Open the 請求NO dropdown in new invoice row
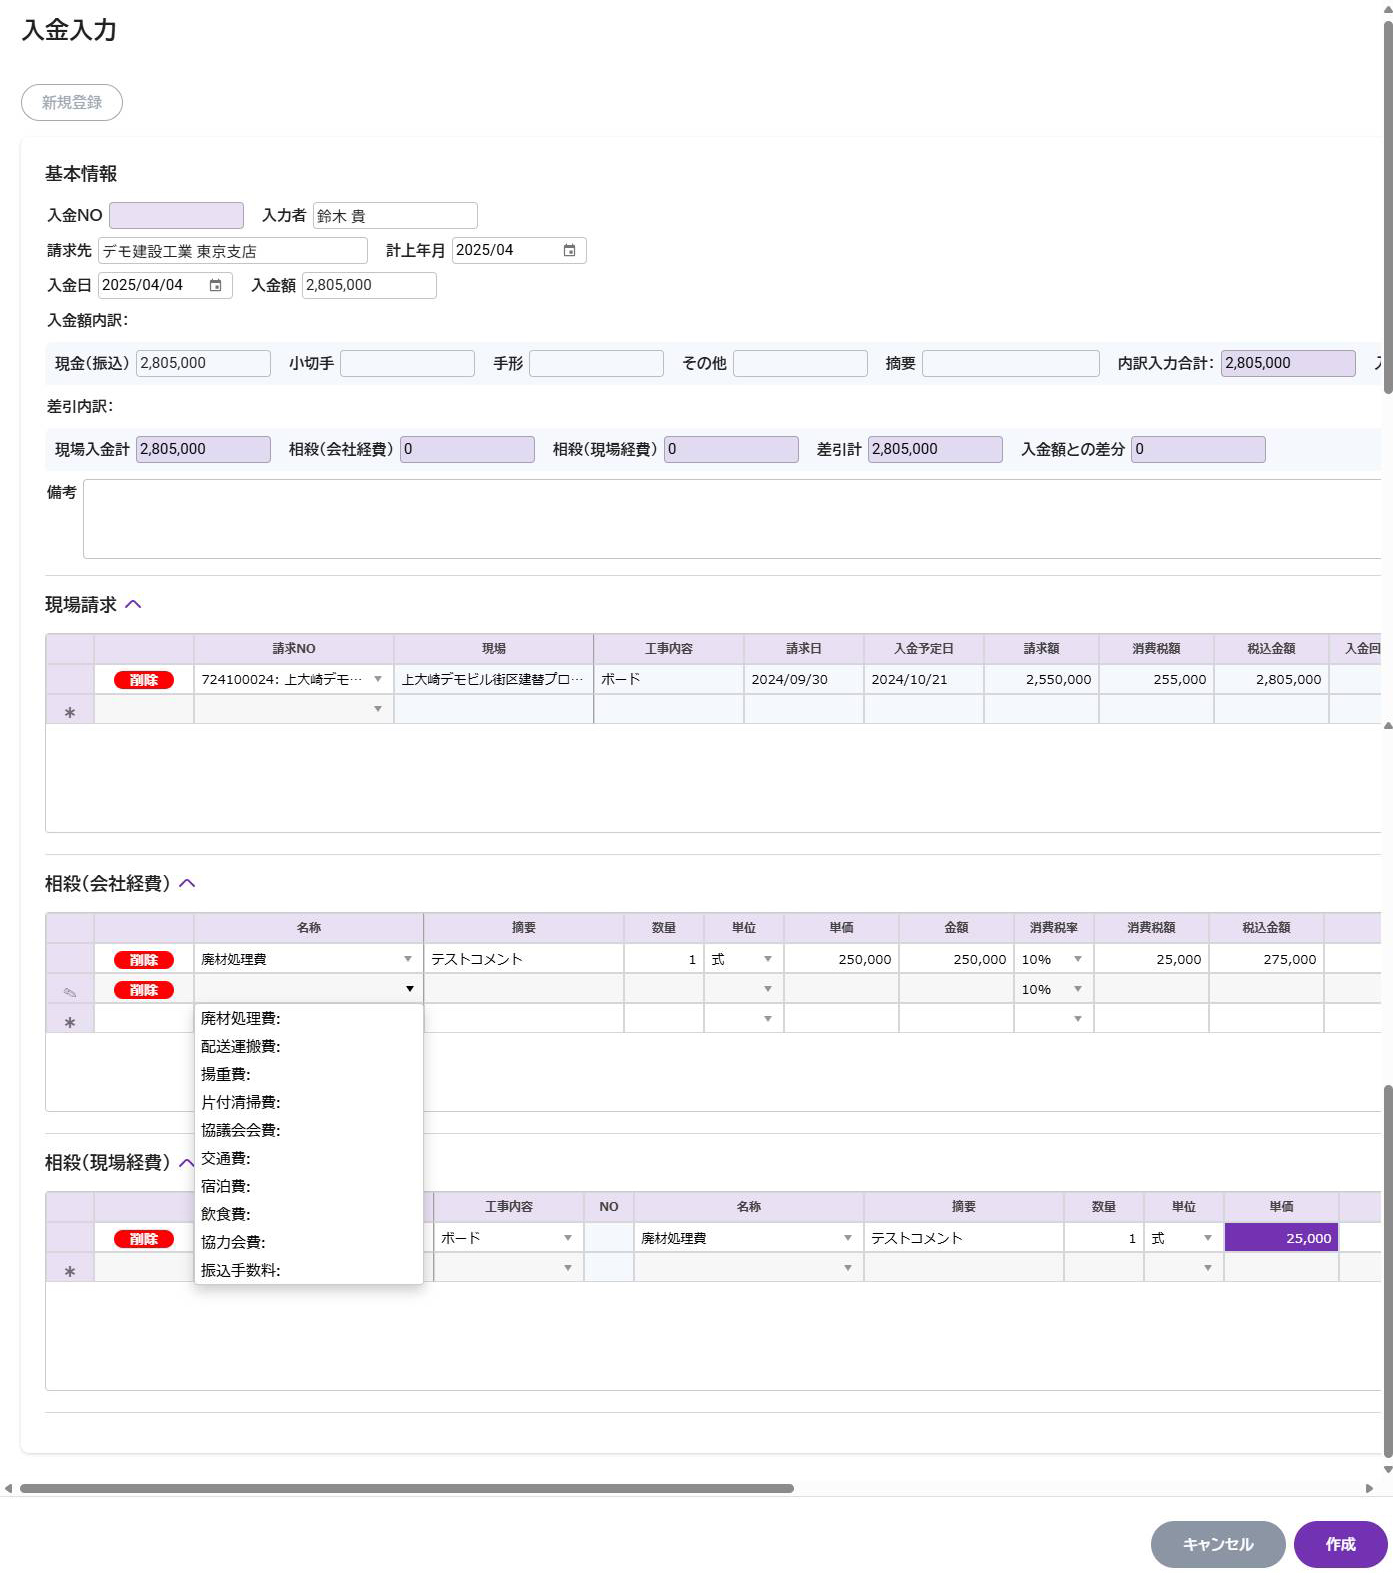Screen dimensions: 1393x1576 378,709
